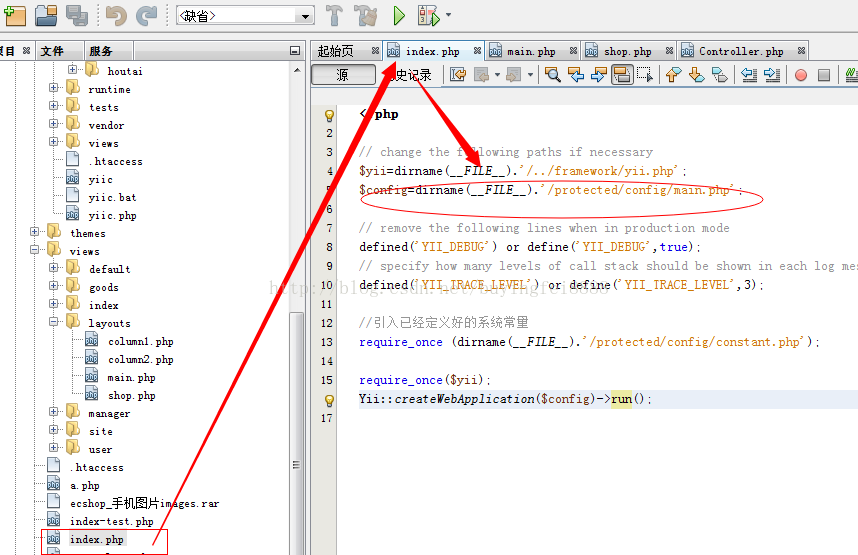
Task: Redo the last edit
Action: pos(147,15)
